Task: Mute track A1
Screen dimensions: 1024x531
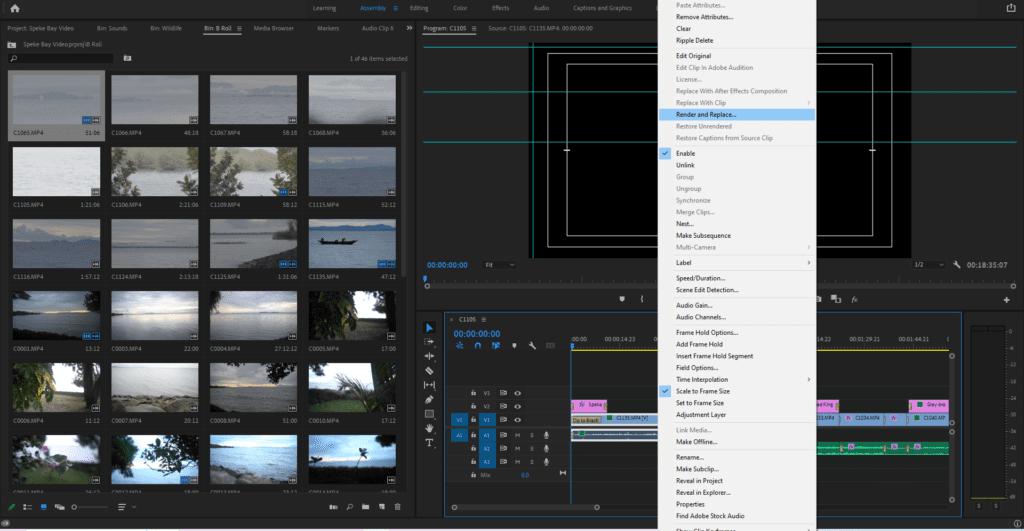Action: (x=517, y=435)
